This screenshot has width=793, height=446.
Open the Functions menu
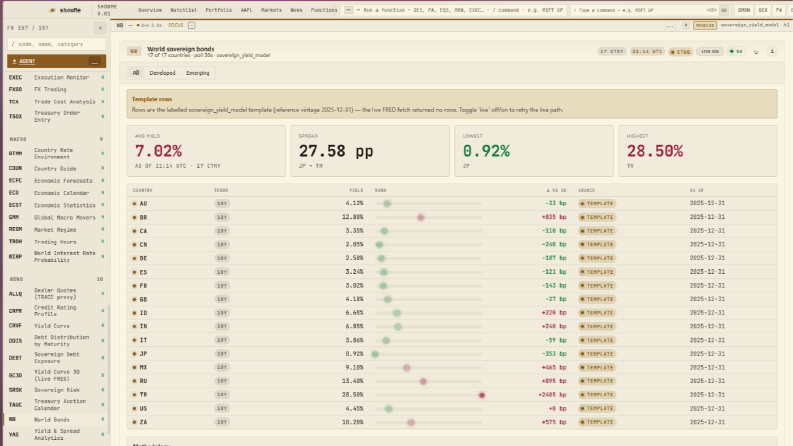click(x=324, y=10)
